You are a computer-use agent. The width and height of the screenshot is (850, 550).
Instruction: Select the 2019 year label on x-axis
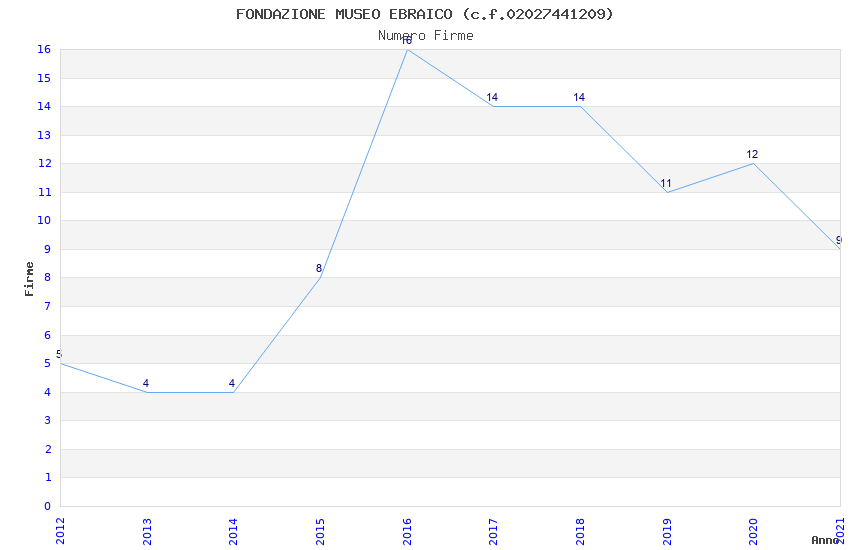coord(667,531)
